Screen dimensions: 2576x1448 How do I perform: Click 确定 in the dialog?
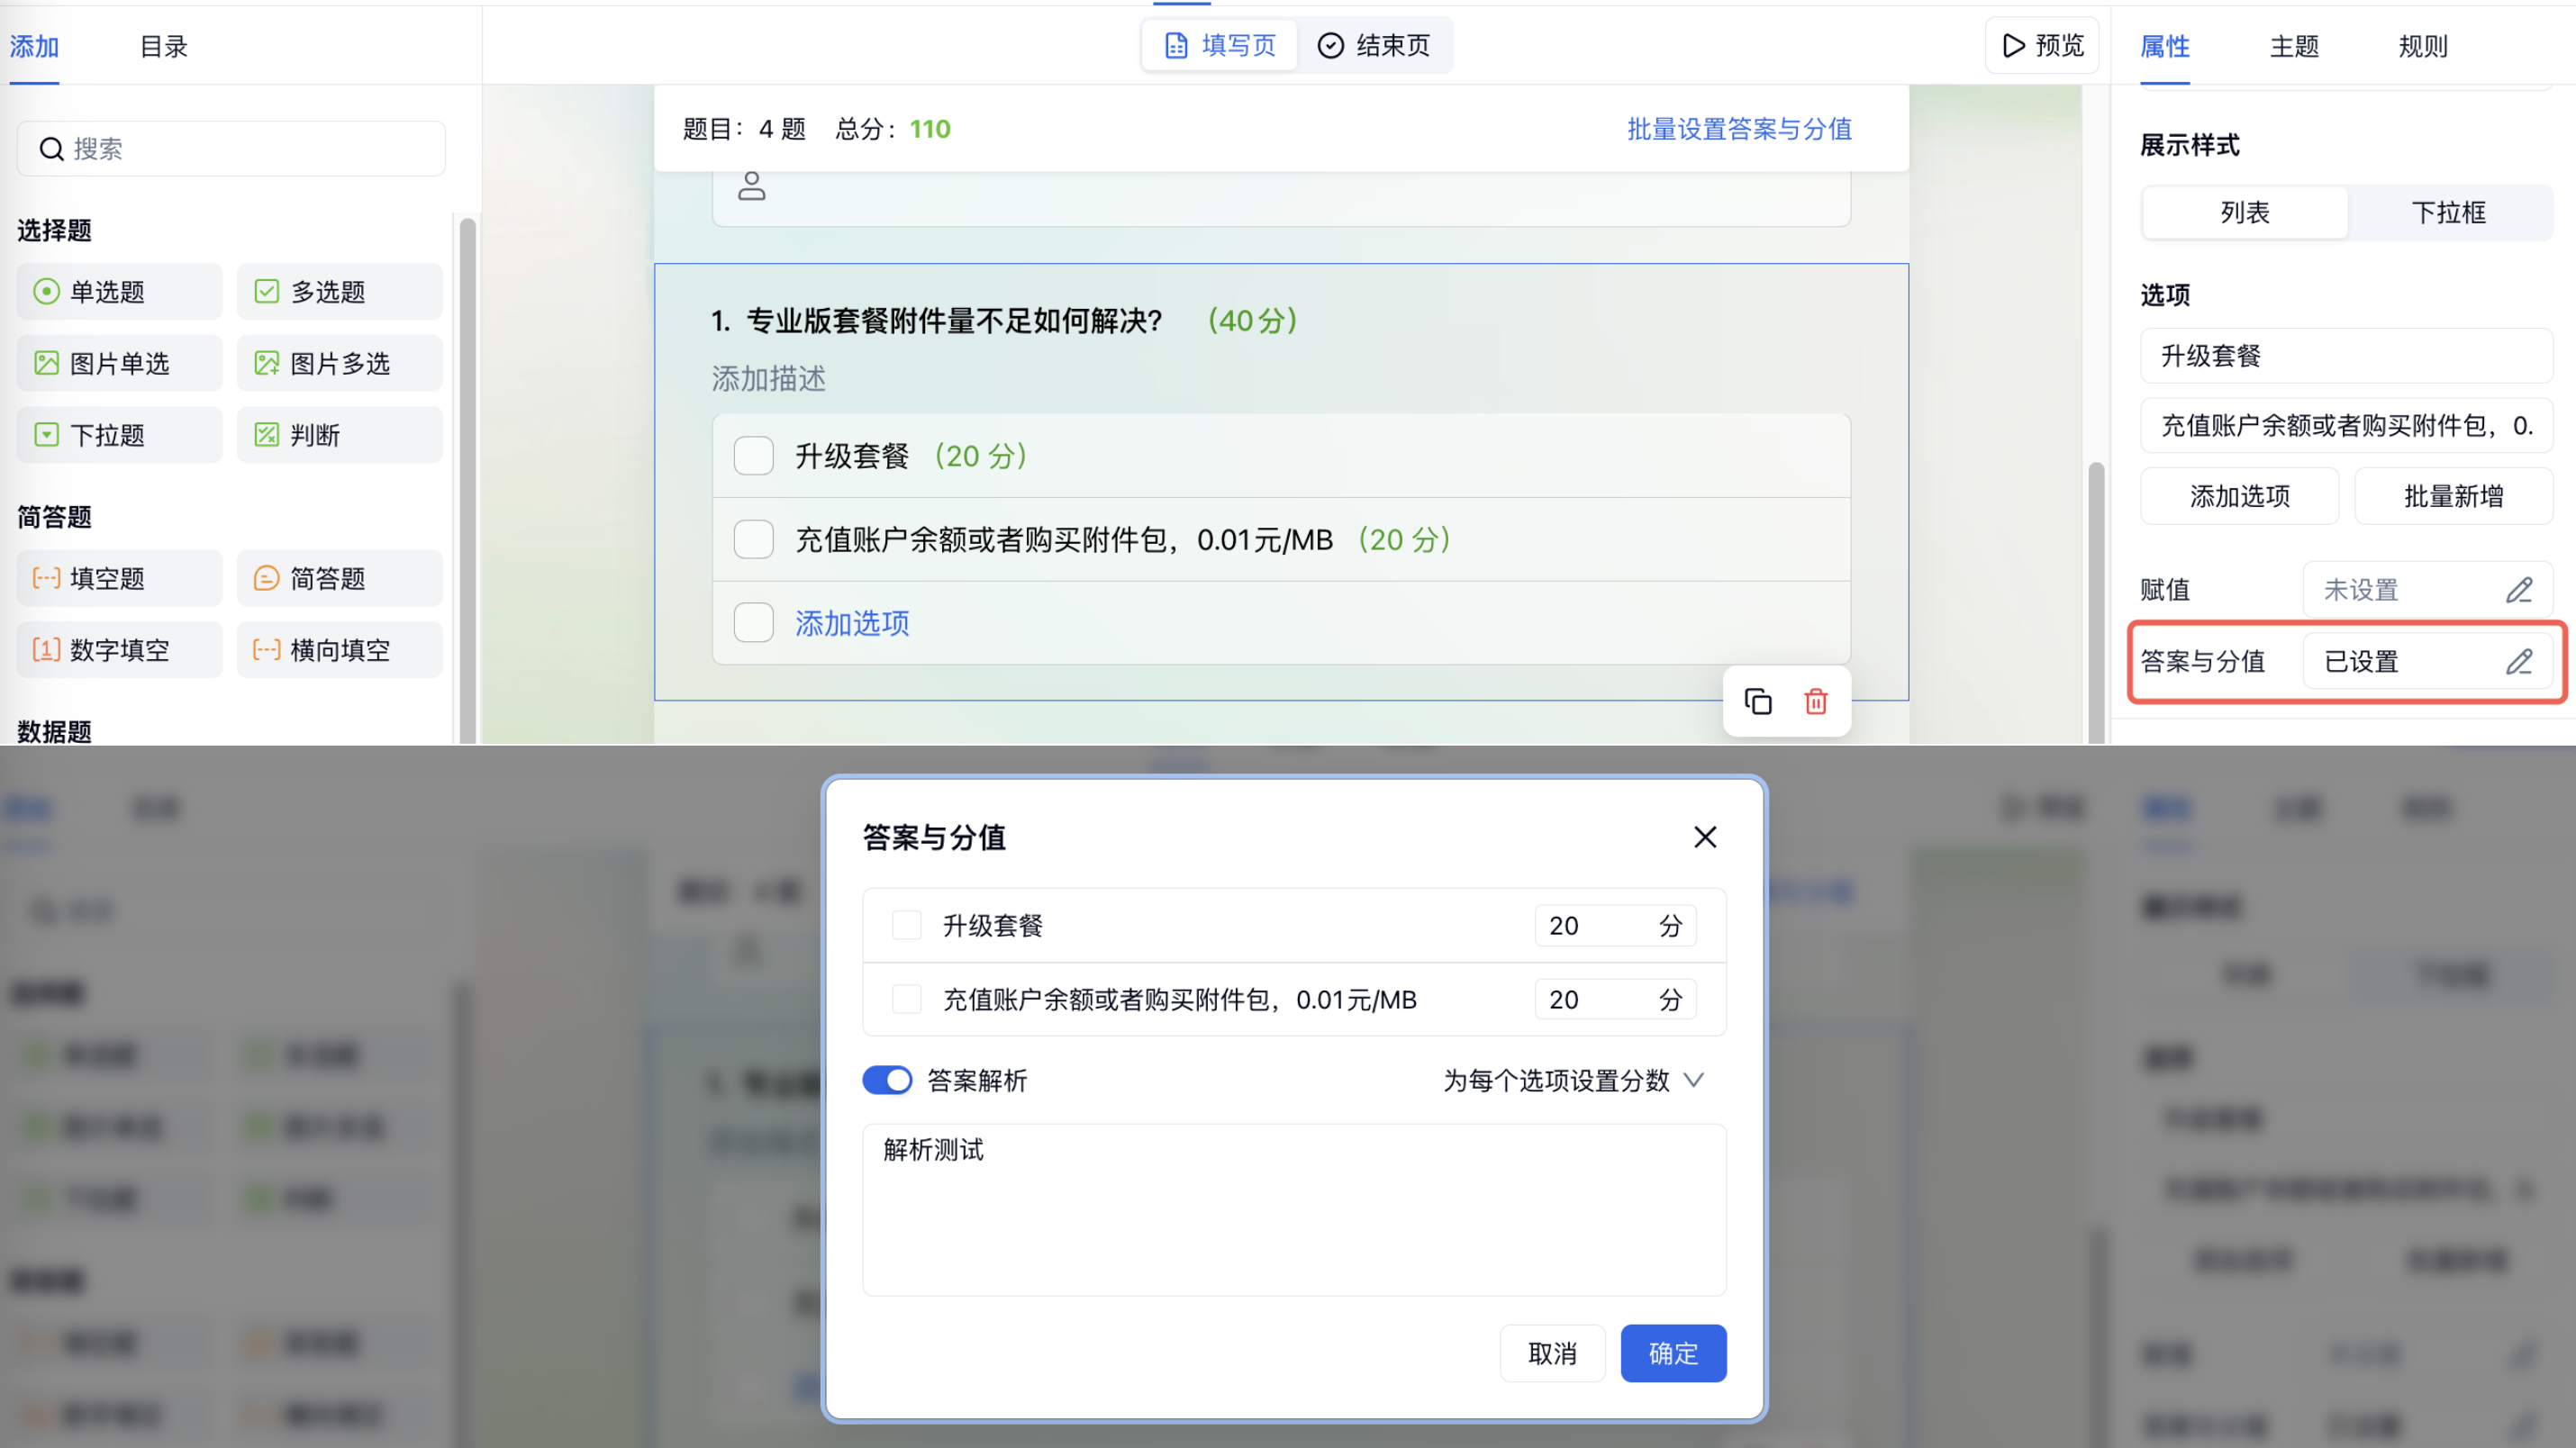click(1673, 1353)
